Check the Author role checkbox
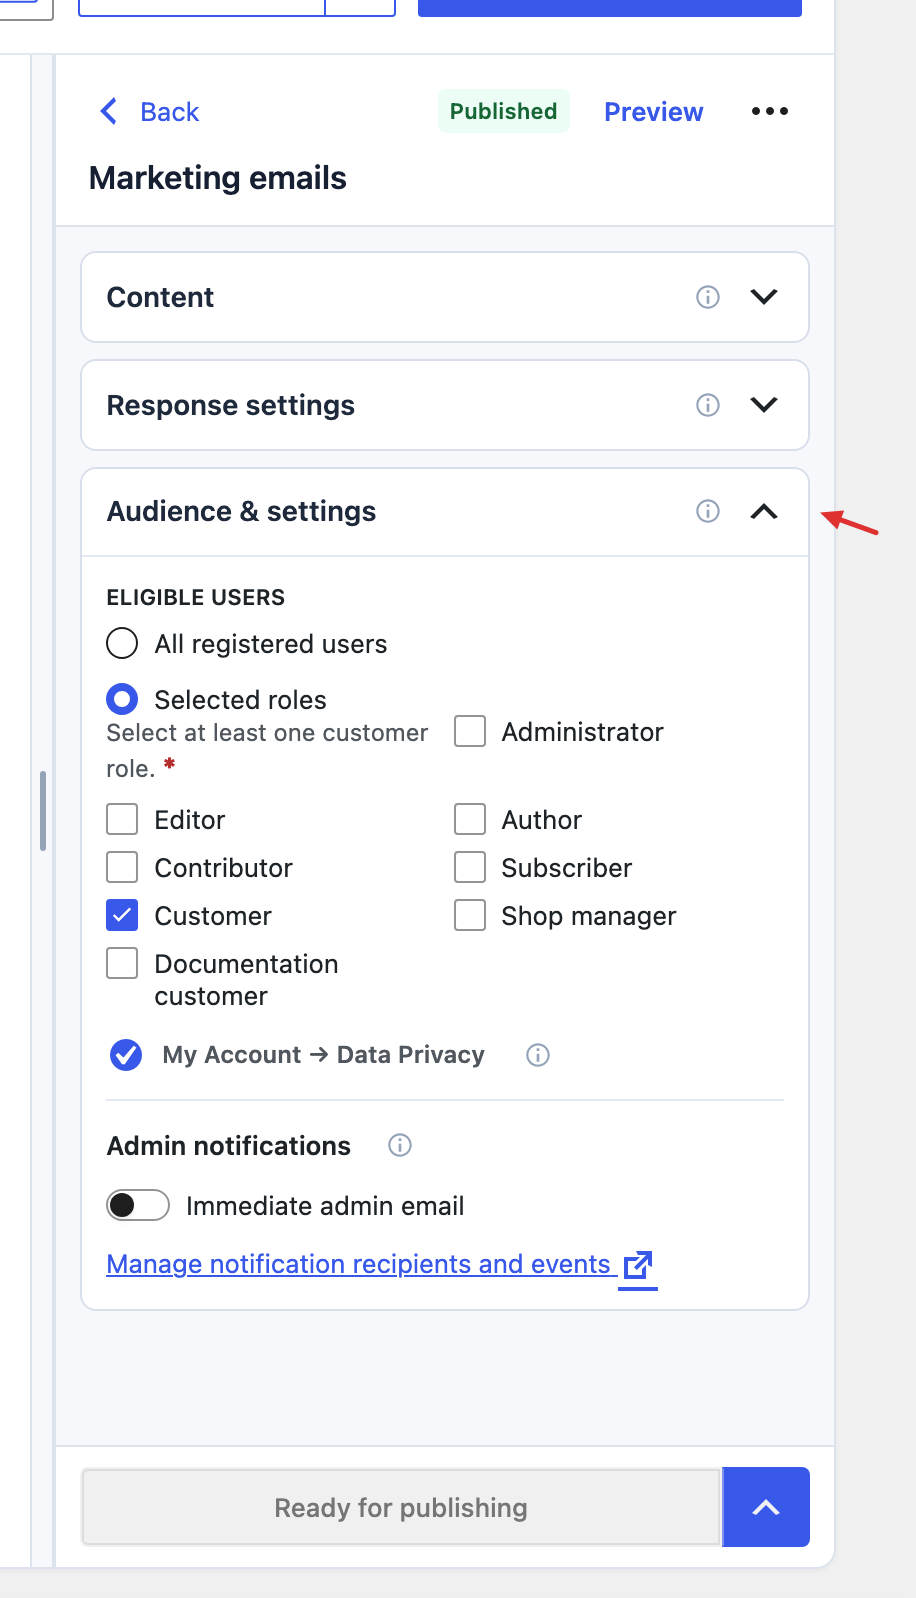This screenshot has width=916, height=1598. (x=470, y=819)
